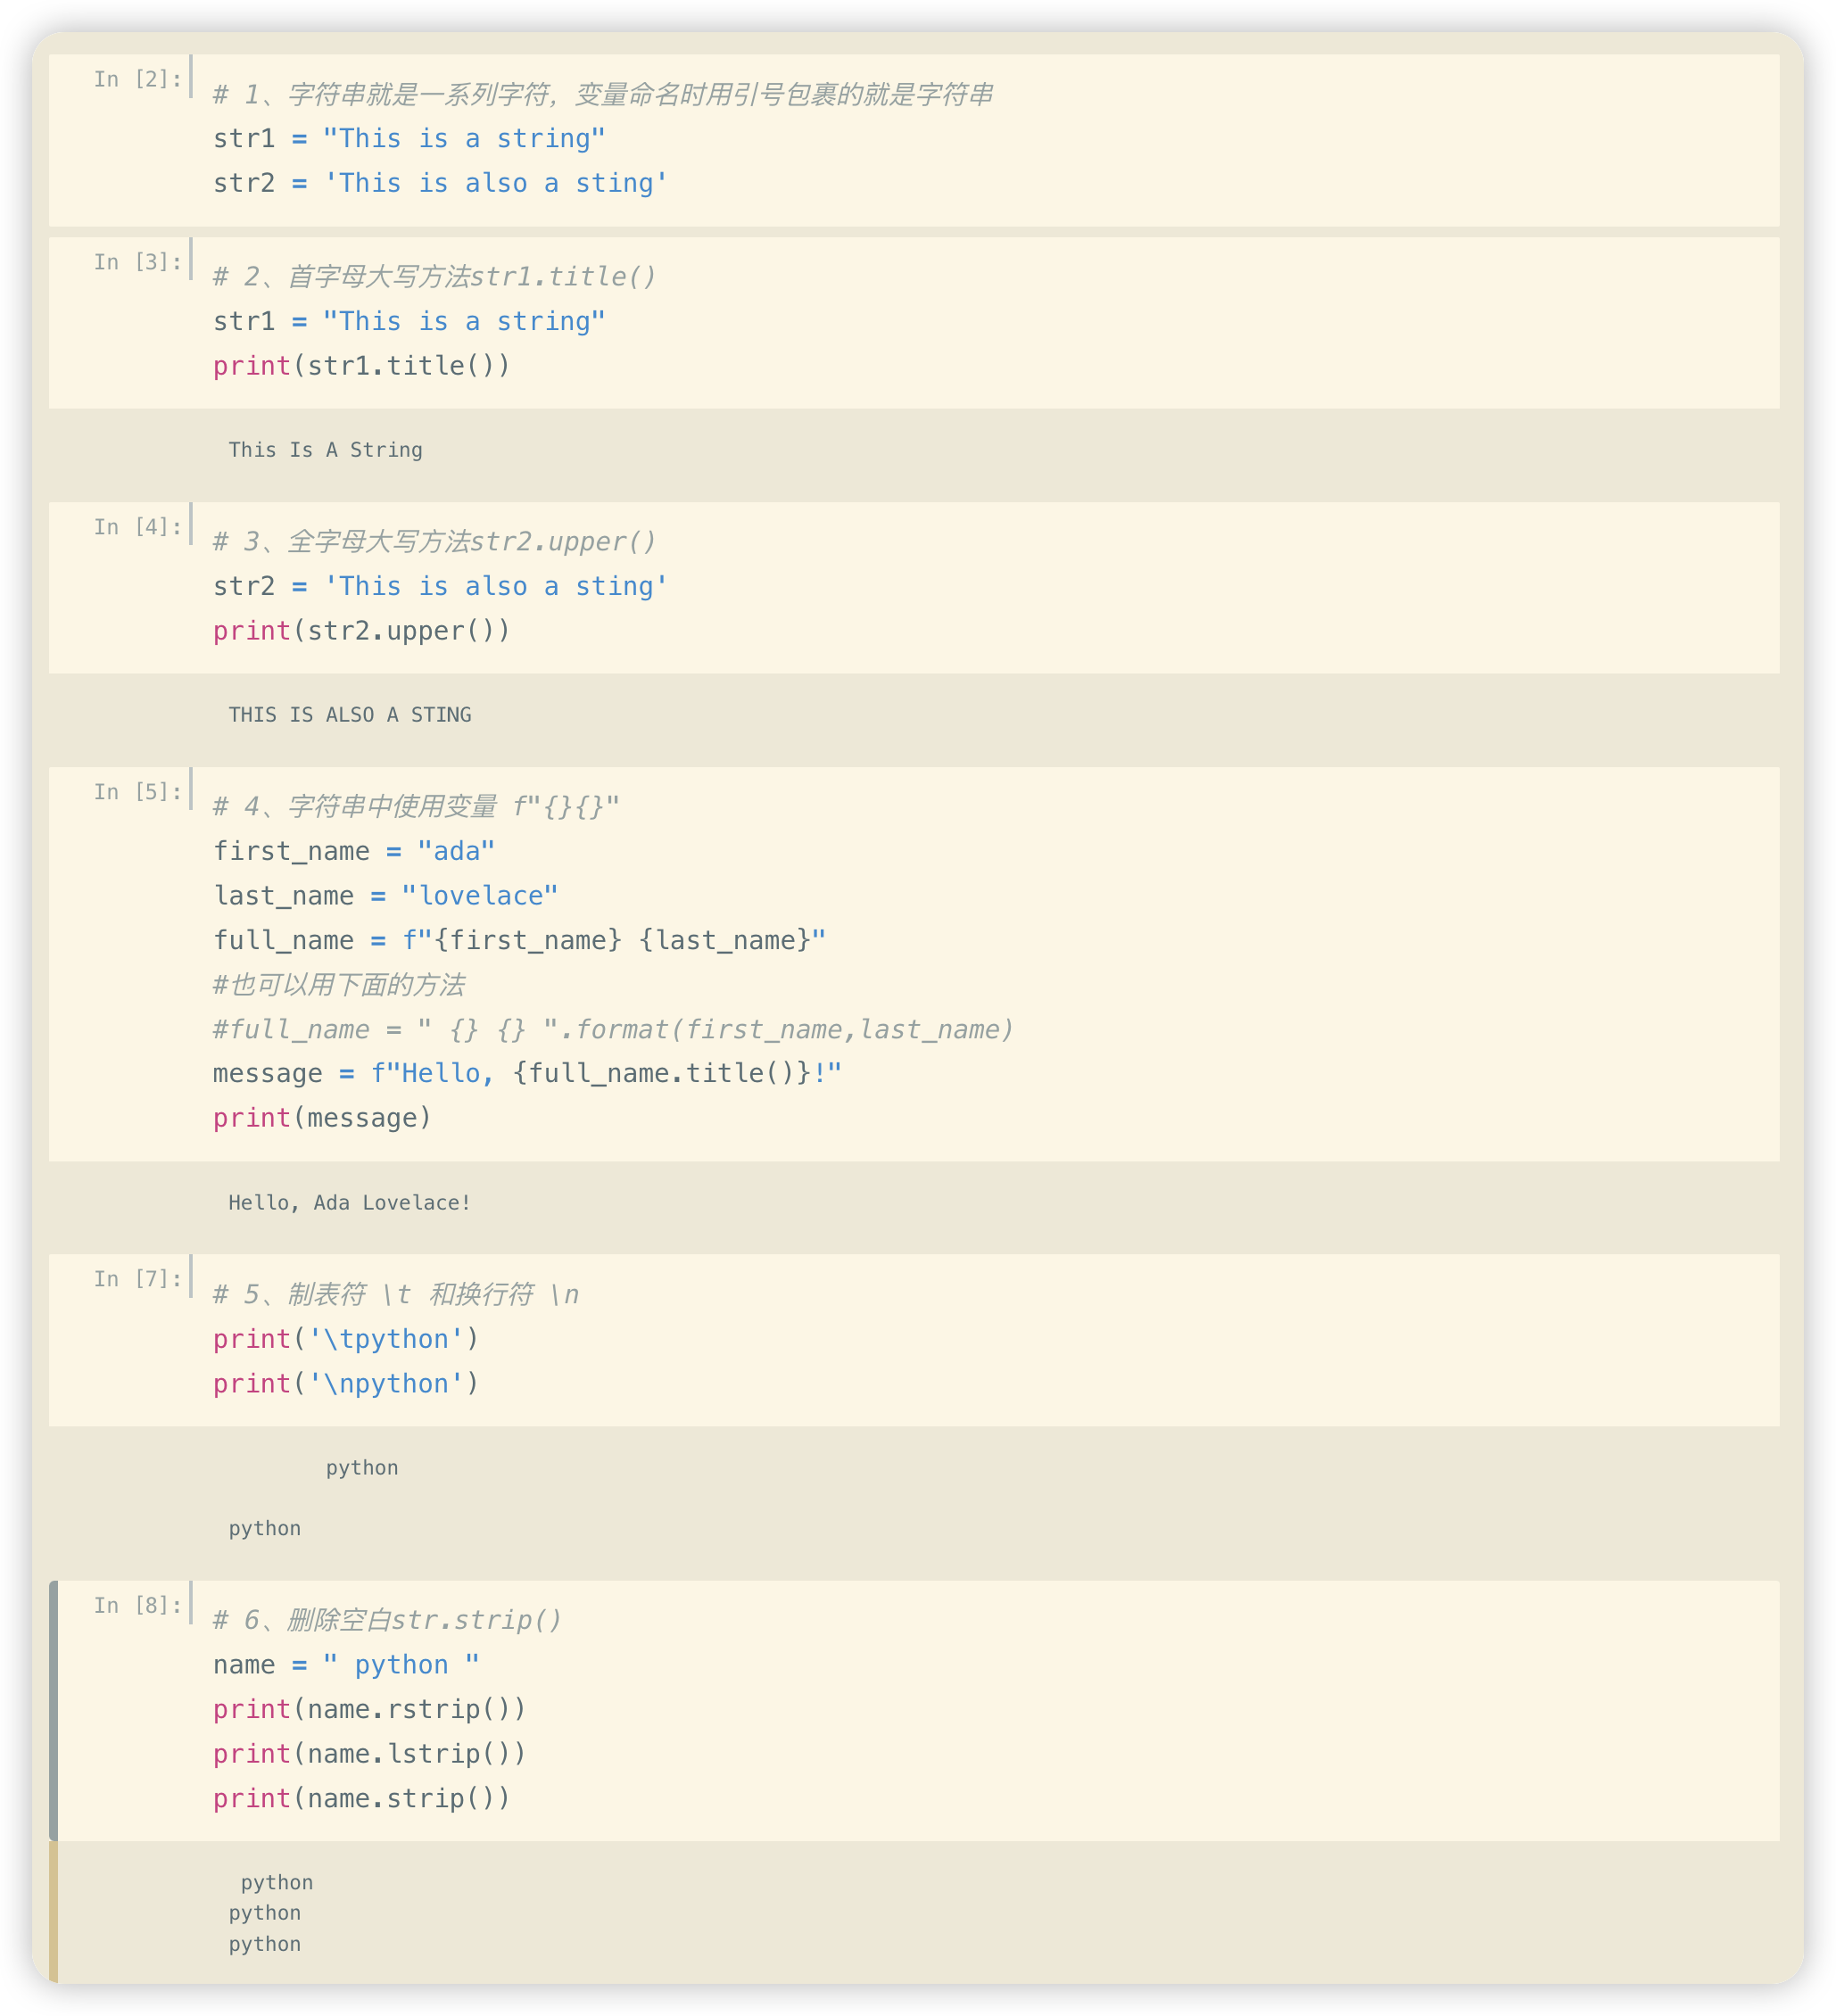Click the third 'python' output of cell 8
Screen dimensions: 1836x2016
(265, 1944)
